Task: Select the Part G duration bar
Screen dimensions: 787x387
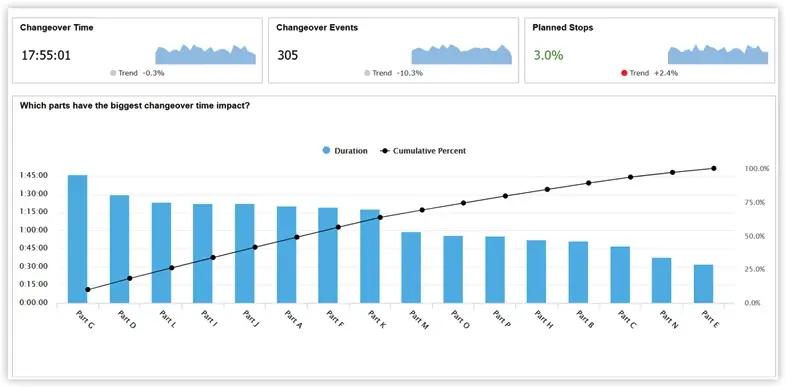Action: [x=77, y=239]
